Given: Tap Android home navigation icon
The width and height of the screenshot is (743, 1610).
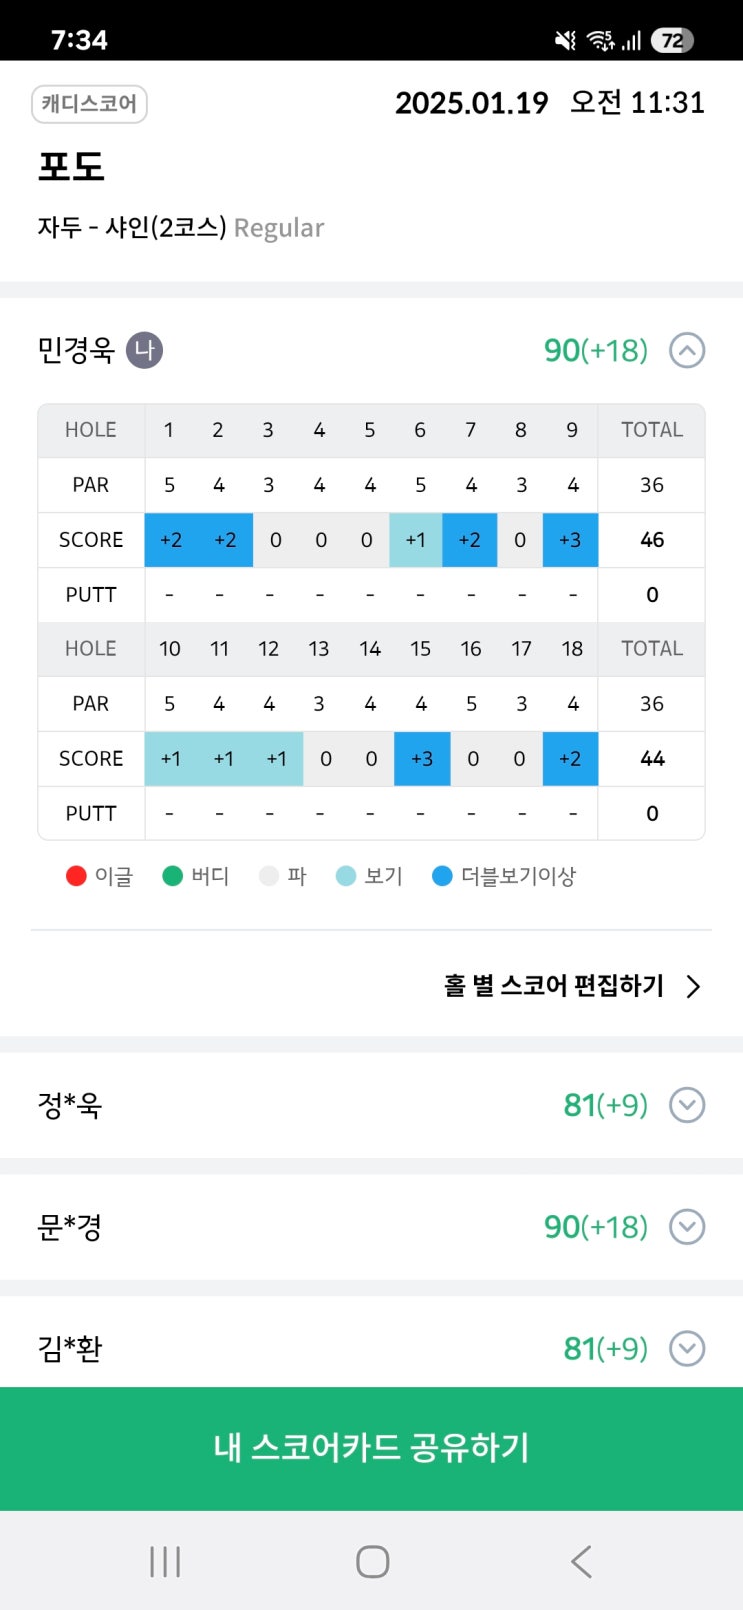Looking at the screenshot, I should tap(372, 1561).
